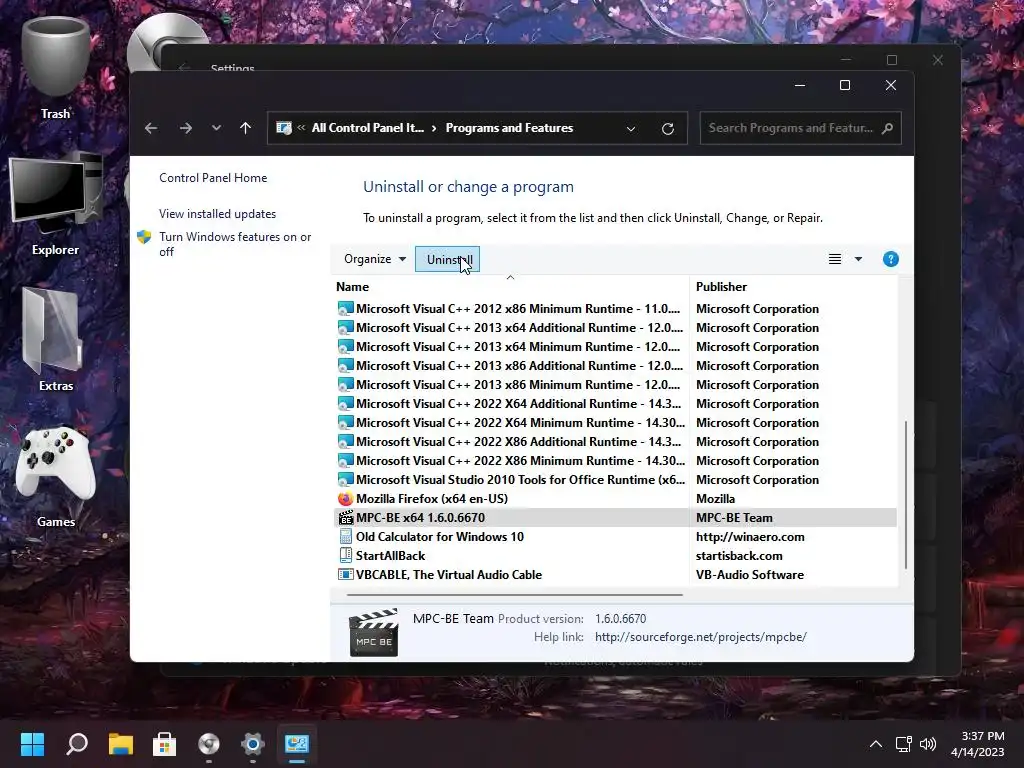Open the Windows Start button
1024x768 pixels.
click(x=32, y=744)
